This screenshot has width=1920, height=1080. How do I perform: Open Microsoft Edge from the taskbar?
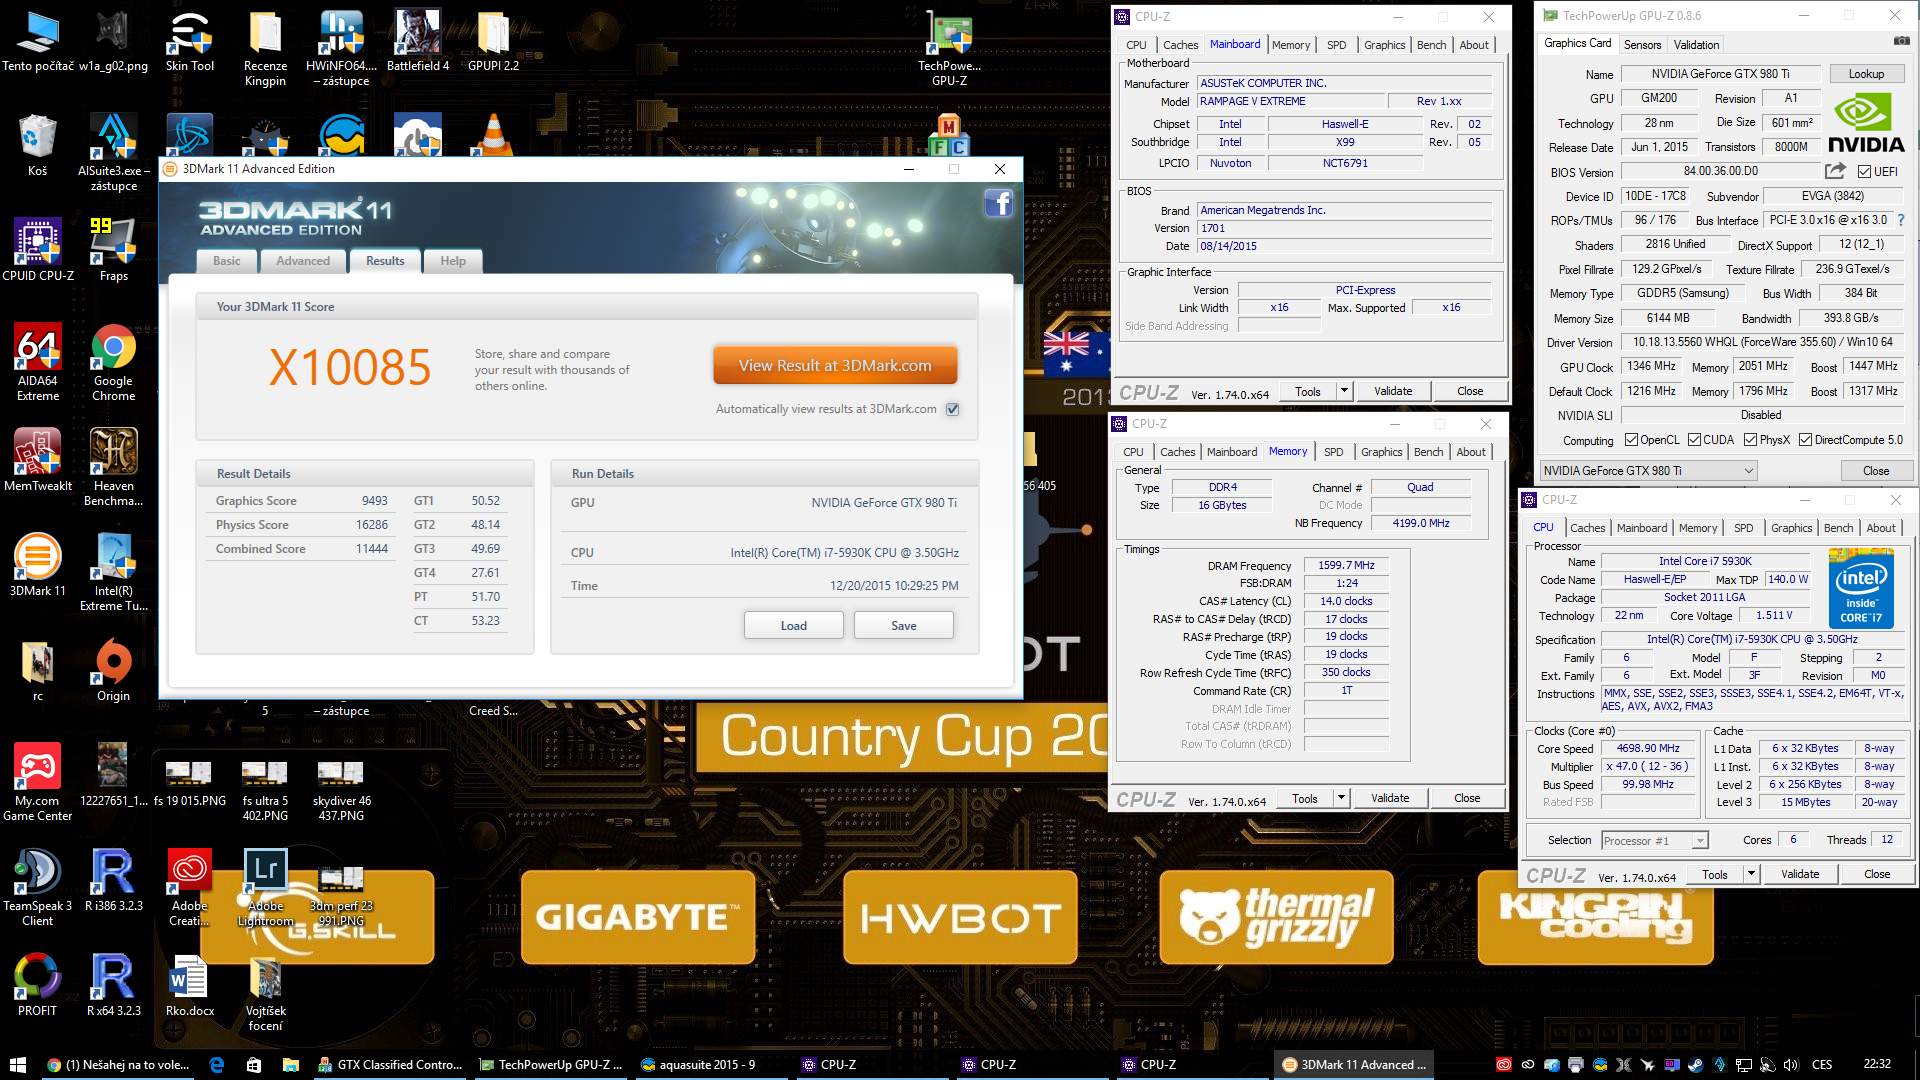click(x=216, y=1064)
